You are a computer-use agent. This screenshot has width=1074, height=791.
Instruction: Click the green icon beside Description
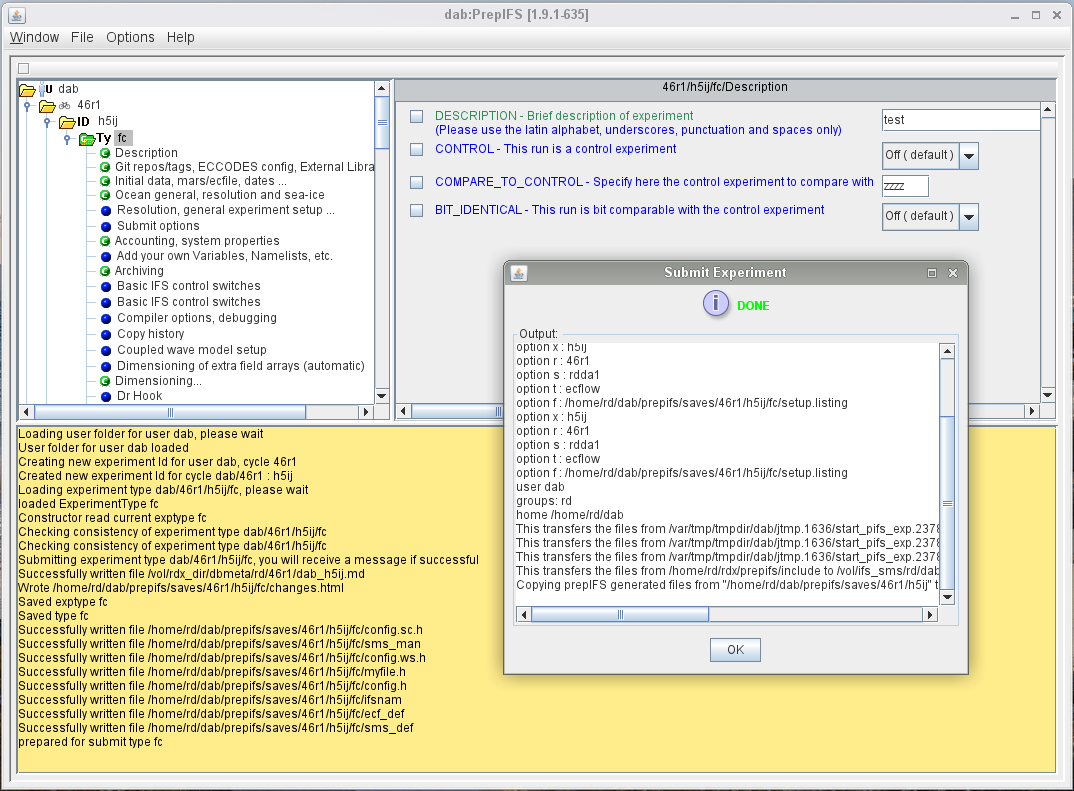tap(105, 153)
